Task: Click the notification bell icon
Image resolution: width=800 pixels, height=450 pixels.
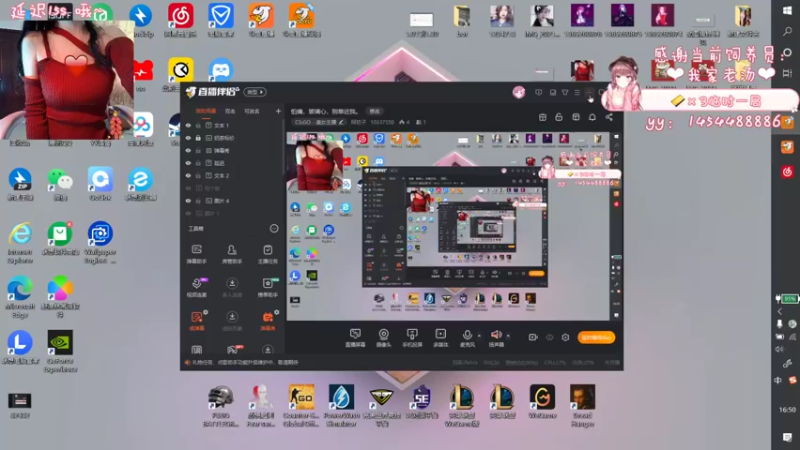Action: point(592,117)
